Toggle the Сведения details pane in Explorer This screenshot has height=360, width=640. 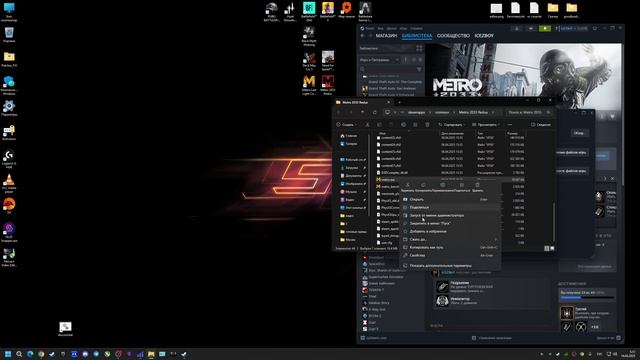pos(541,124)
